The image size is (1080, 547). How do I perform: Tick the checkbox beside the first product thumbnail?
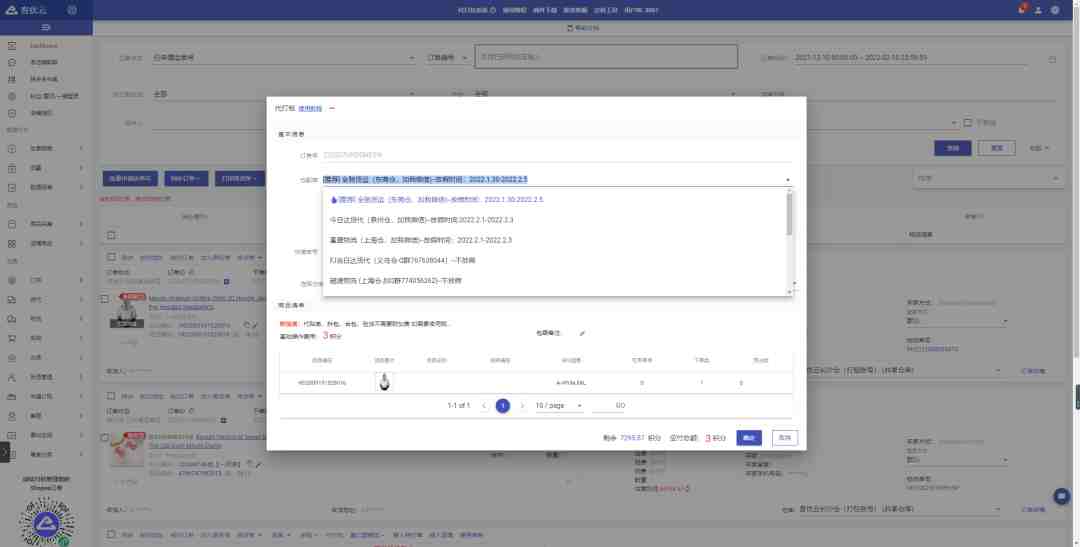click(105, 299)
